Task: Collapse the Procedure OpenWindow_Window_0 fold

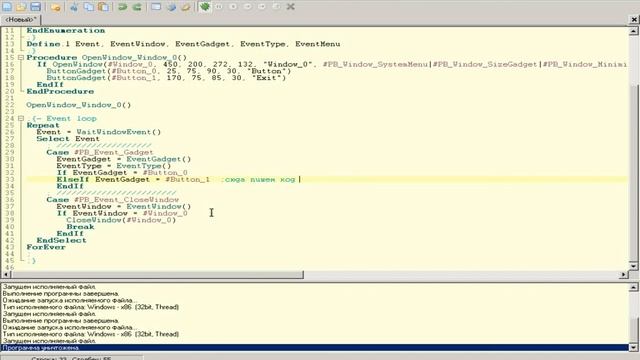Action: coord(21,58)
